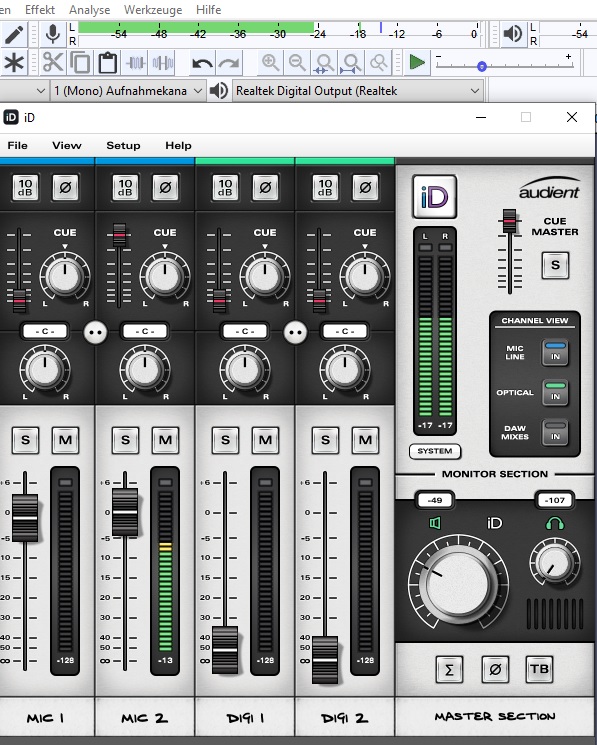Enable 10 dB boost on DIGI 1
This screenshot has height=745, width=597.
point(225,187)
